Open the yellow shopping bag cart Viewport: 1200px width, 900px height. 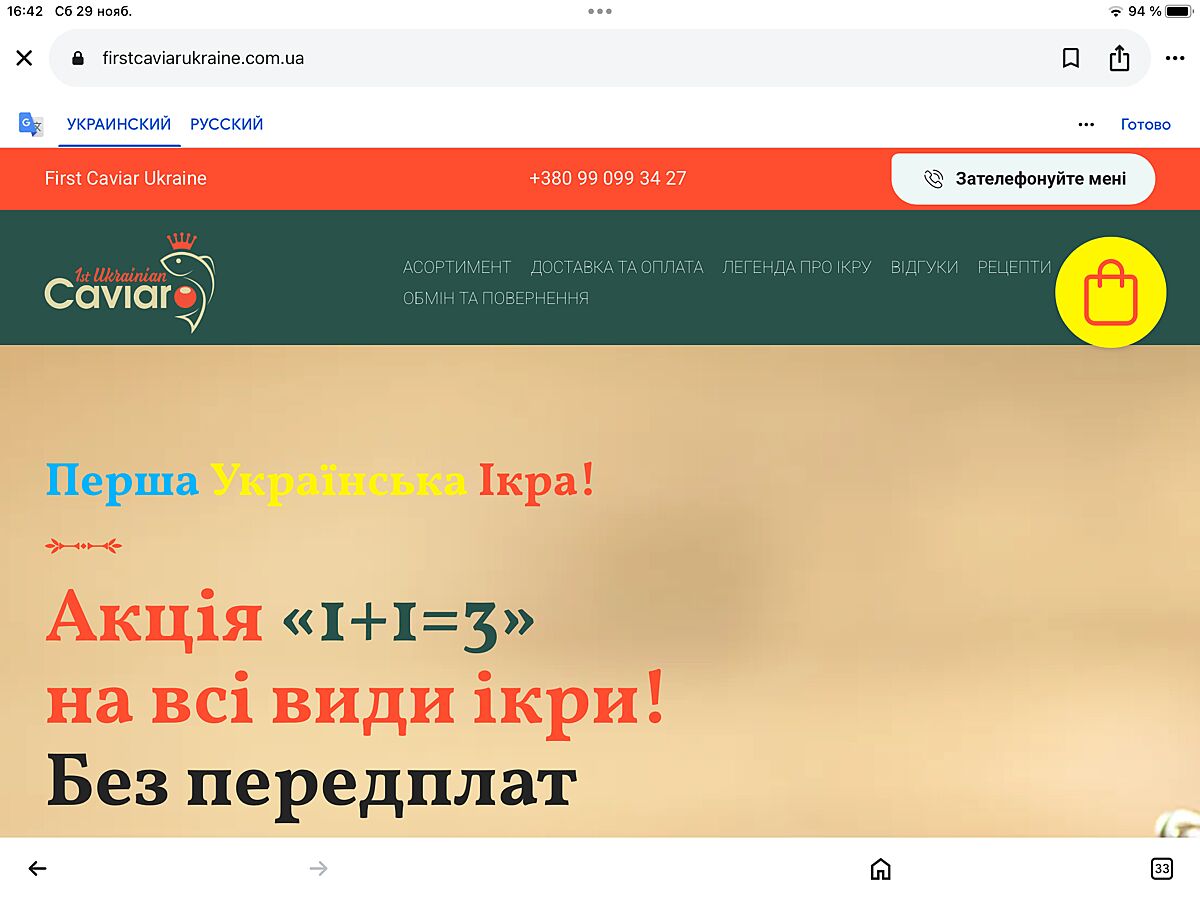point(1110,292)
